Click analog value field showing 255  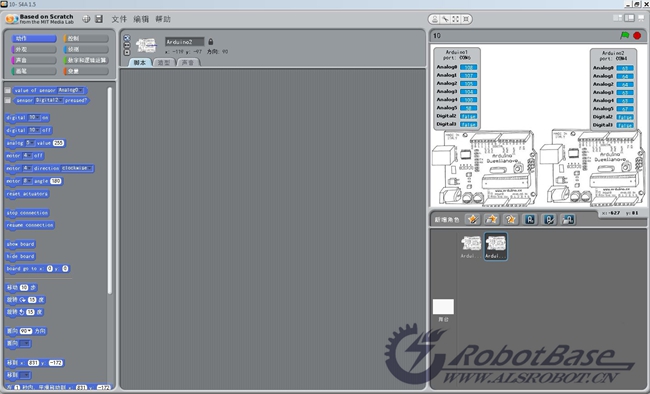58,143
